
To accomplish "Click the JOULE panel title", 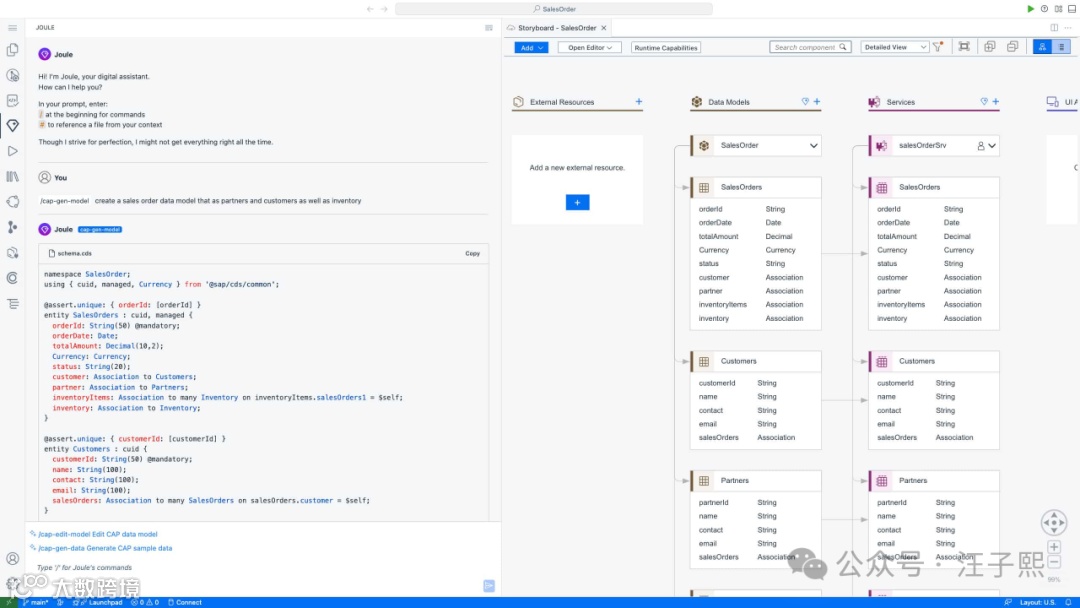I will click(45, 28).
